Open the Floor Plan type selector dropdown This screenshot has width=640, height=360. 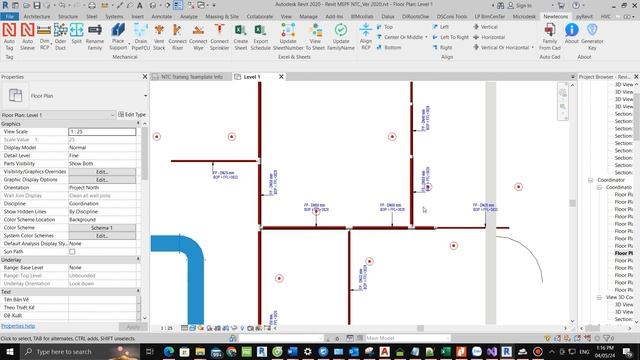tap(145, 96)
